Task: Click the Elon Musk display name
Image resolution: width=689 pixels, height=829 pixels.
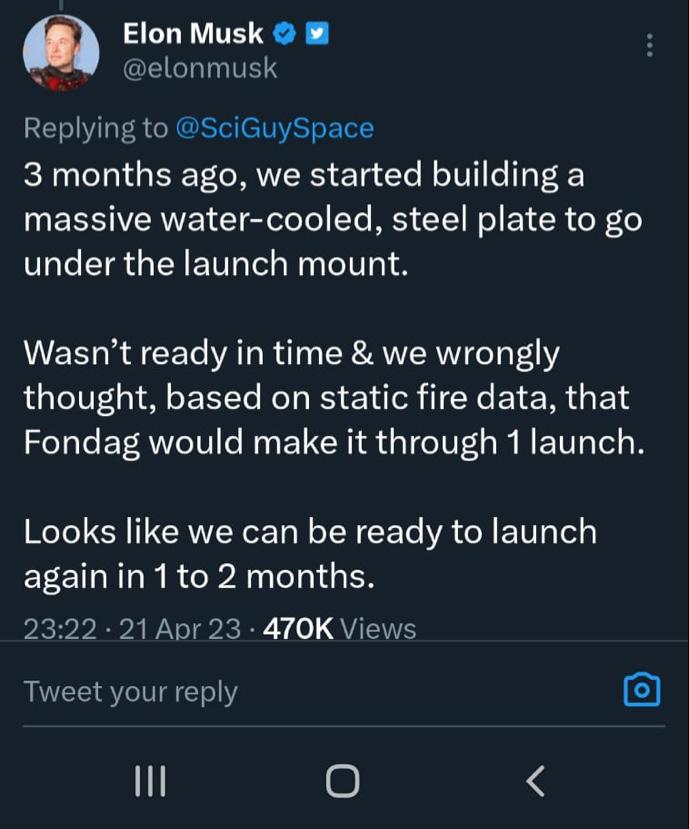Action: tap(192, 33)
